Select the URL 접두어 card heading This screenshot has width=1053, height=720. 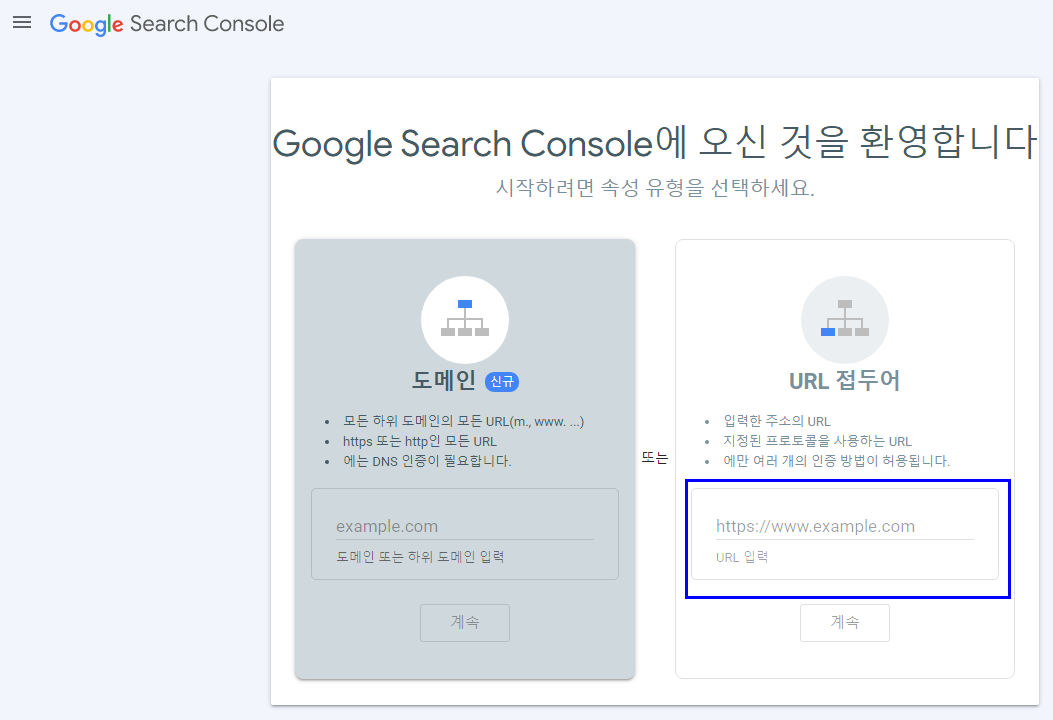click(845, 381)
